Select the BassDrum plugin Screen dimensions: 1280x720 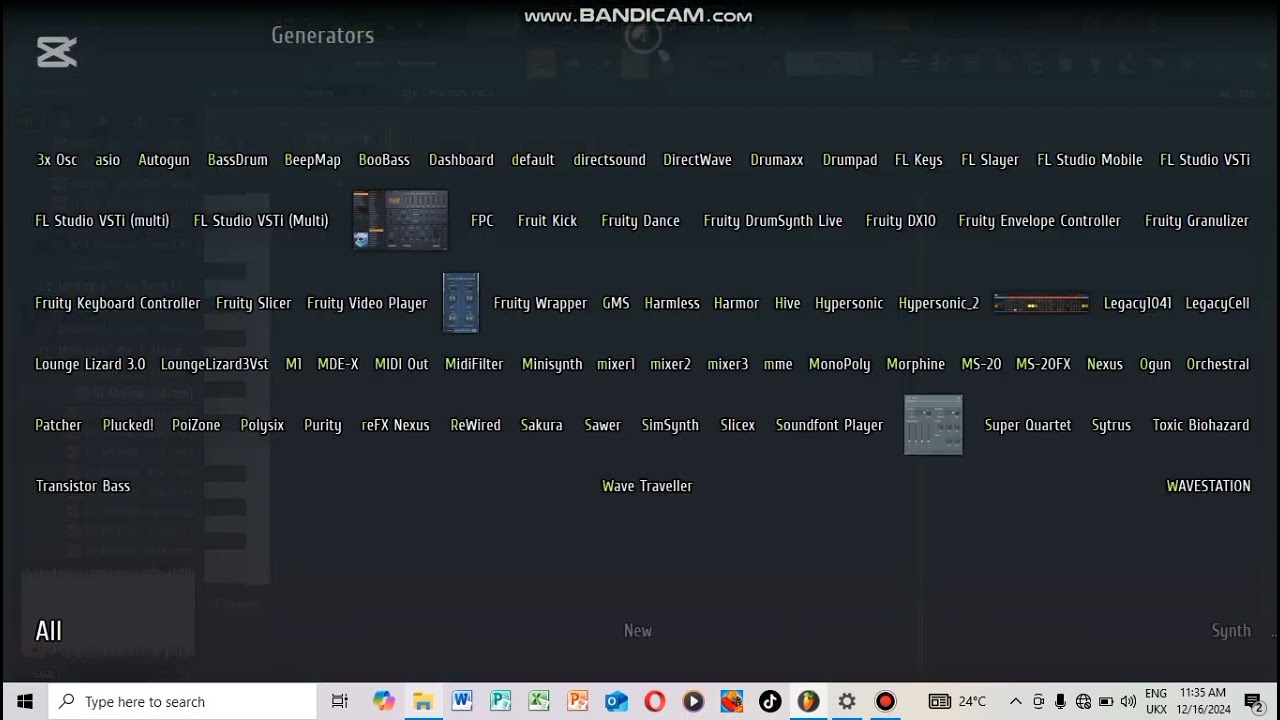click(x=238, y=160)
